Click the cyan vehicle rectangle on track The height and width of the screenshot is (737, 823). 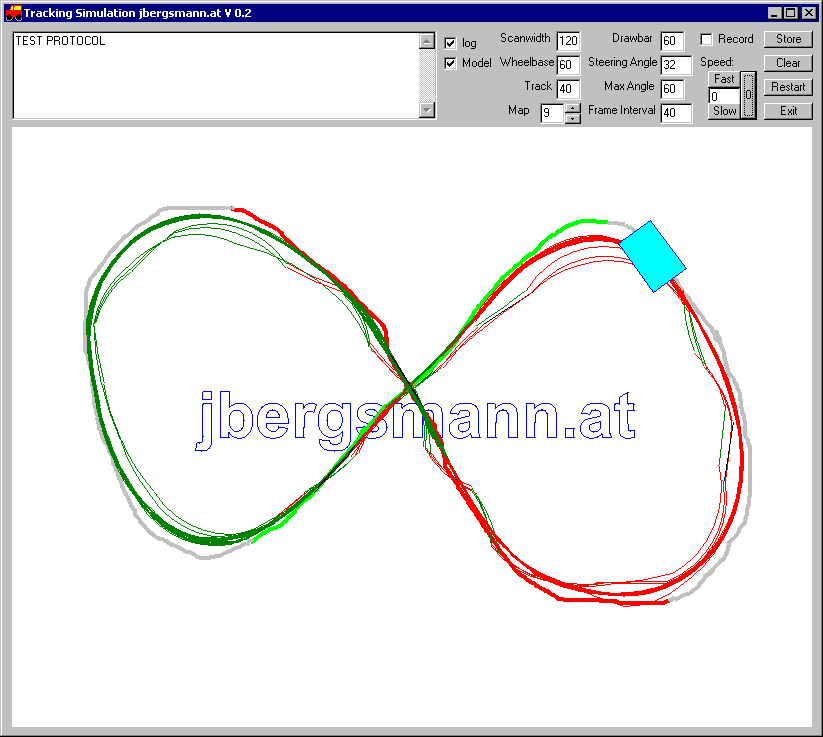[x=652, y=256]
